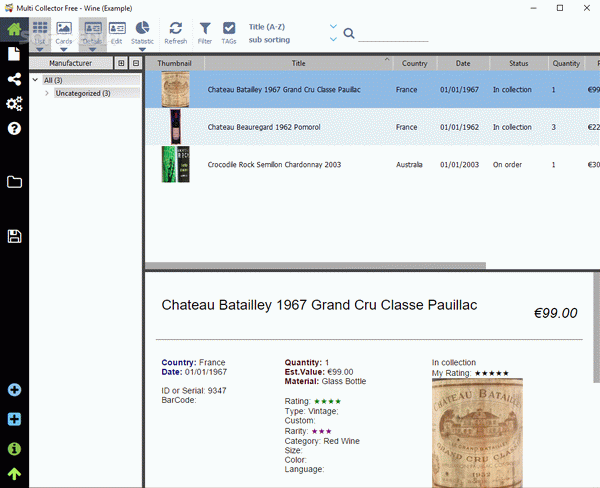
Task: Click the details pane vertical scrollbar
Action: tap(597, 327)
